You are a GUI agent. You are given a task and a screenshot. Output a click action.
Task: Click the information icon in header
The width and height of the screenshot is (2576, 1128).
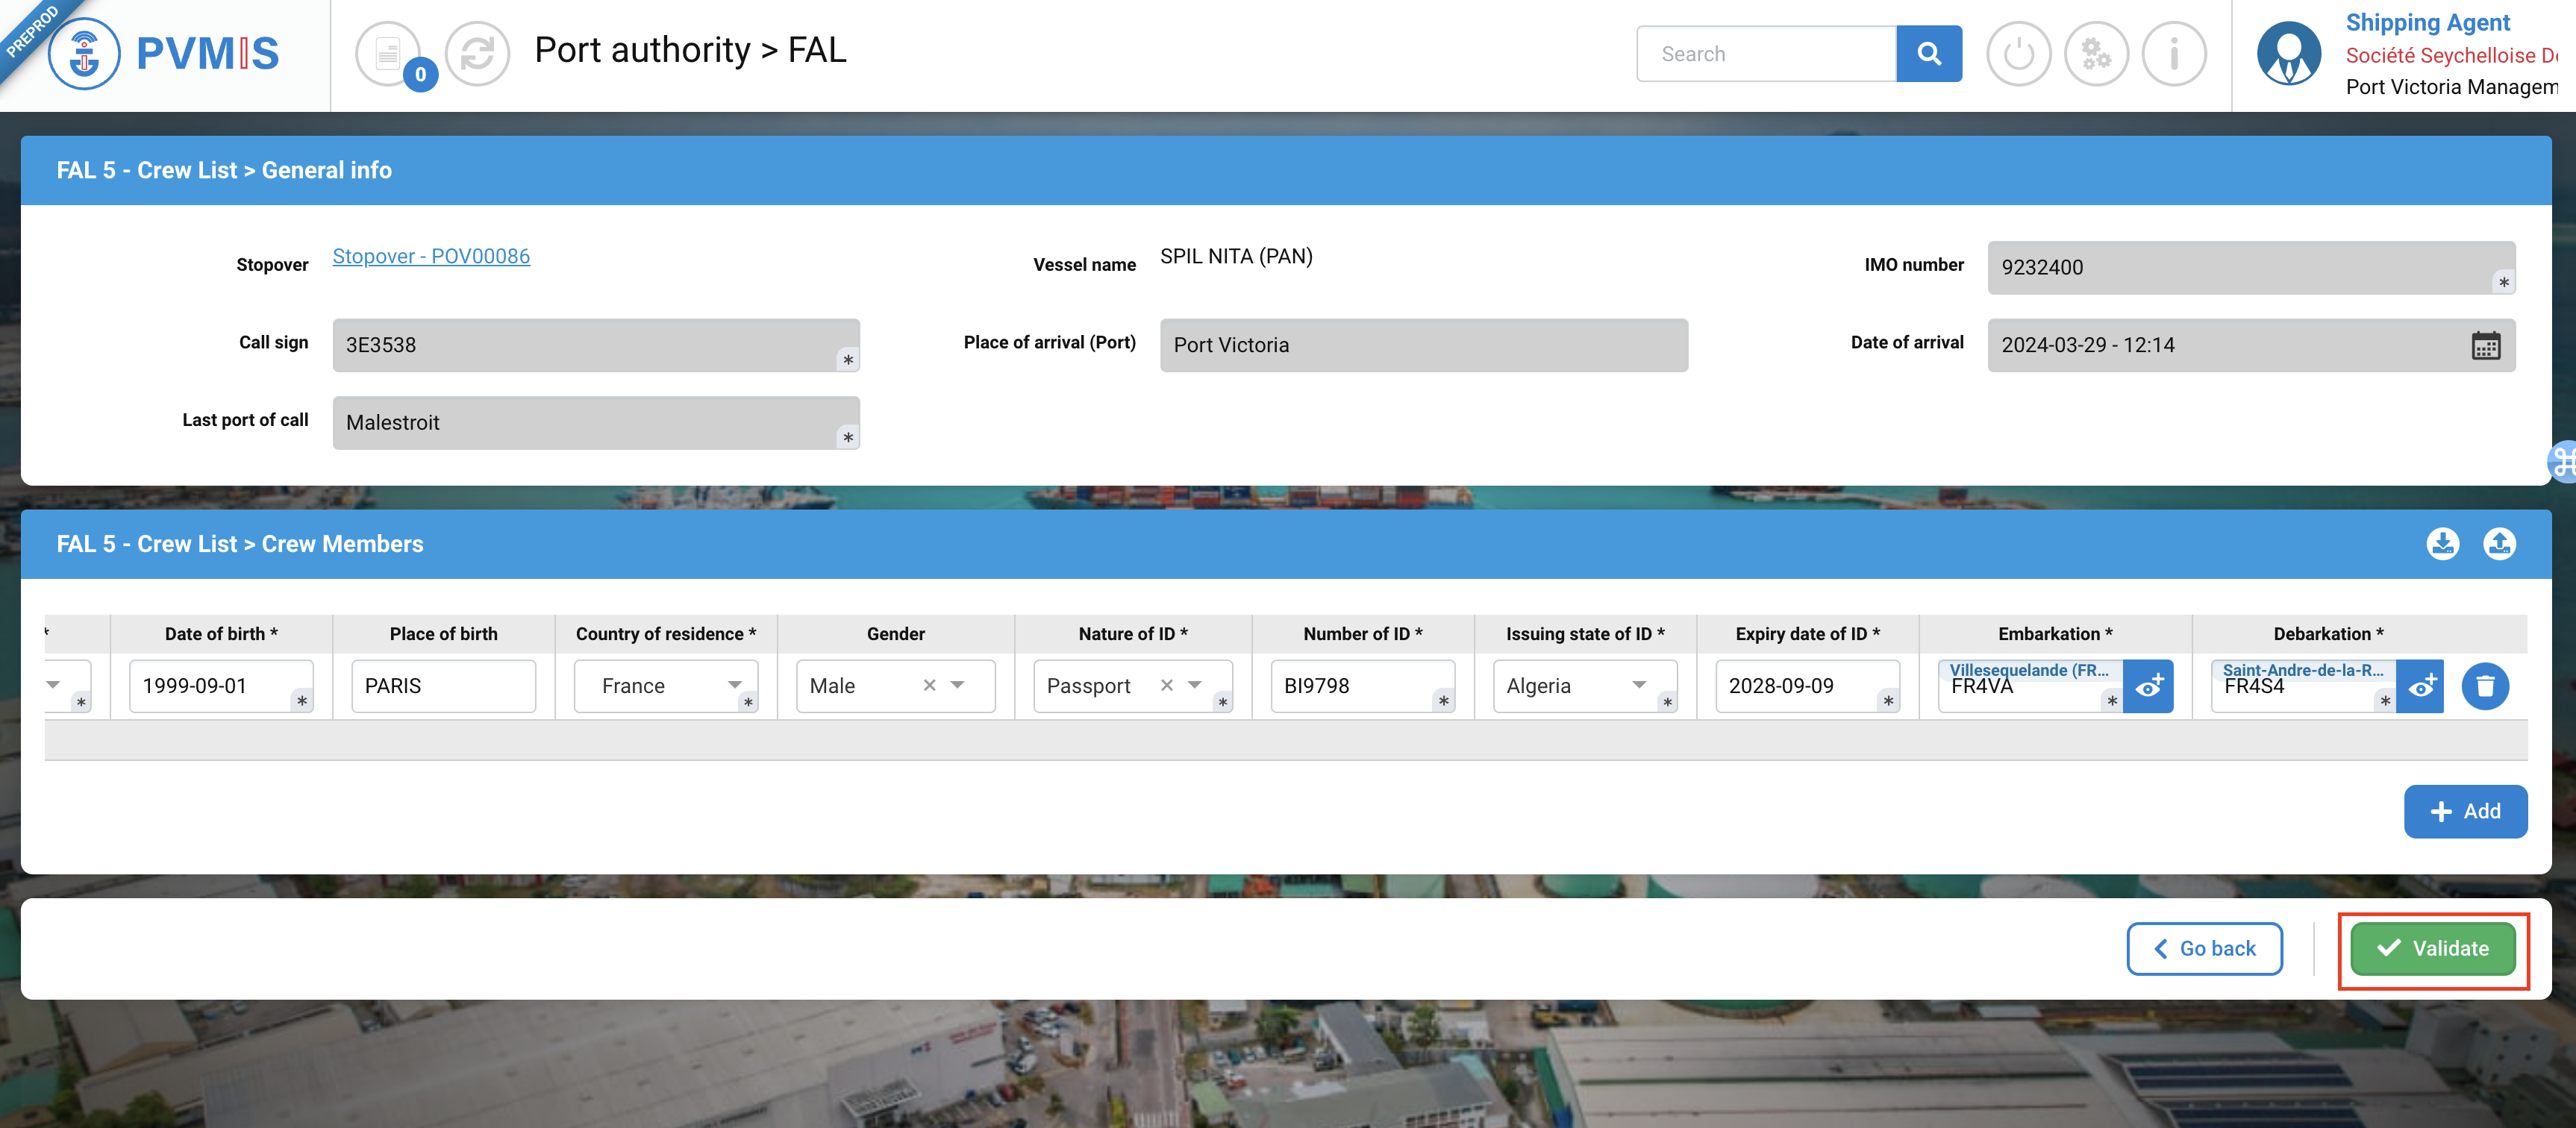click(2173, 54)
